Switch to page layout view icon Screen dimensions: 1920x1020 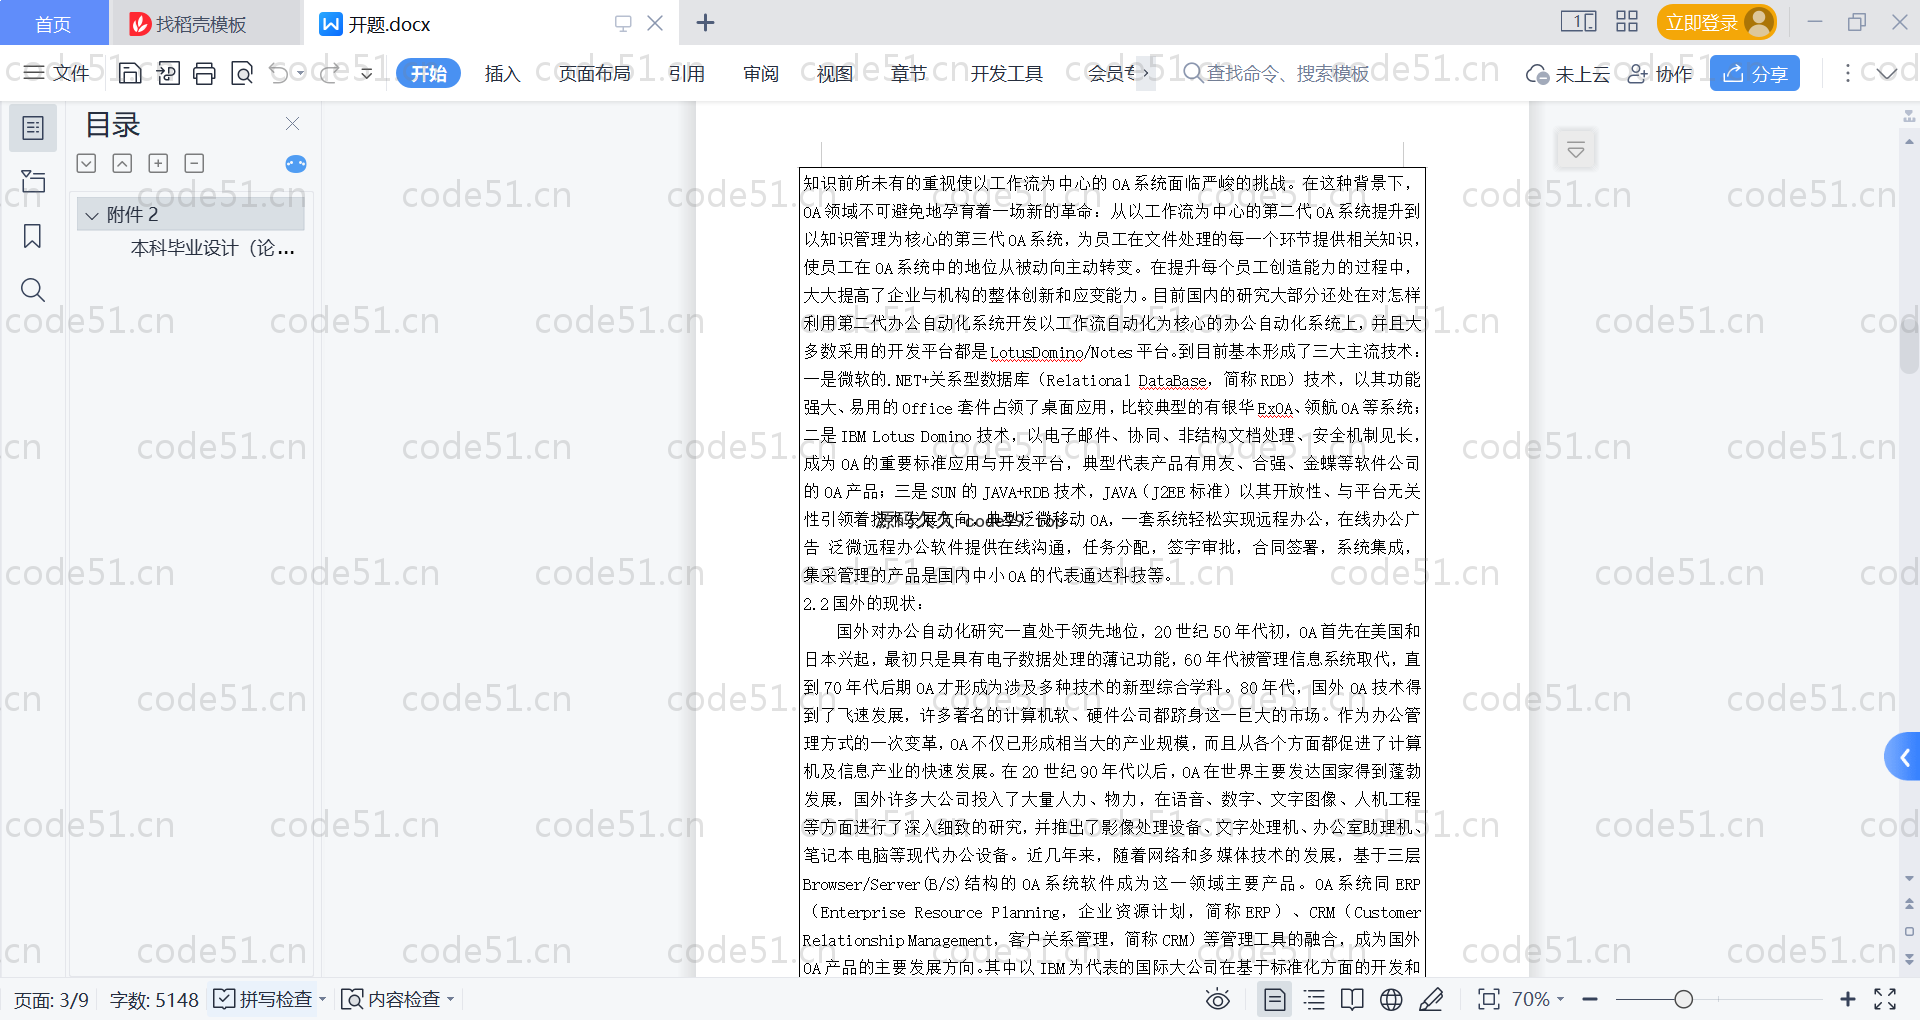pyautogui.click(x=1274, y=999)
